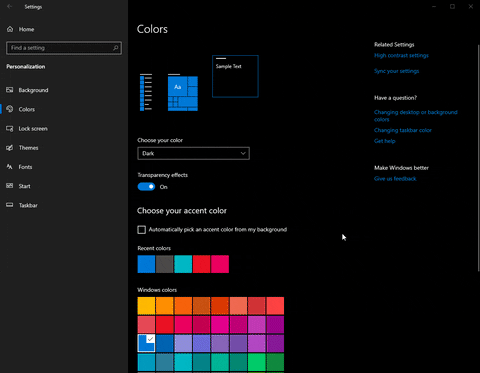Open Changing desktop or background colors link
Screen dimensions: 480x373
click(x=416, y=116)
